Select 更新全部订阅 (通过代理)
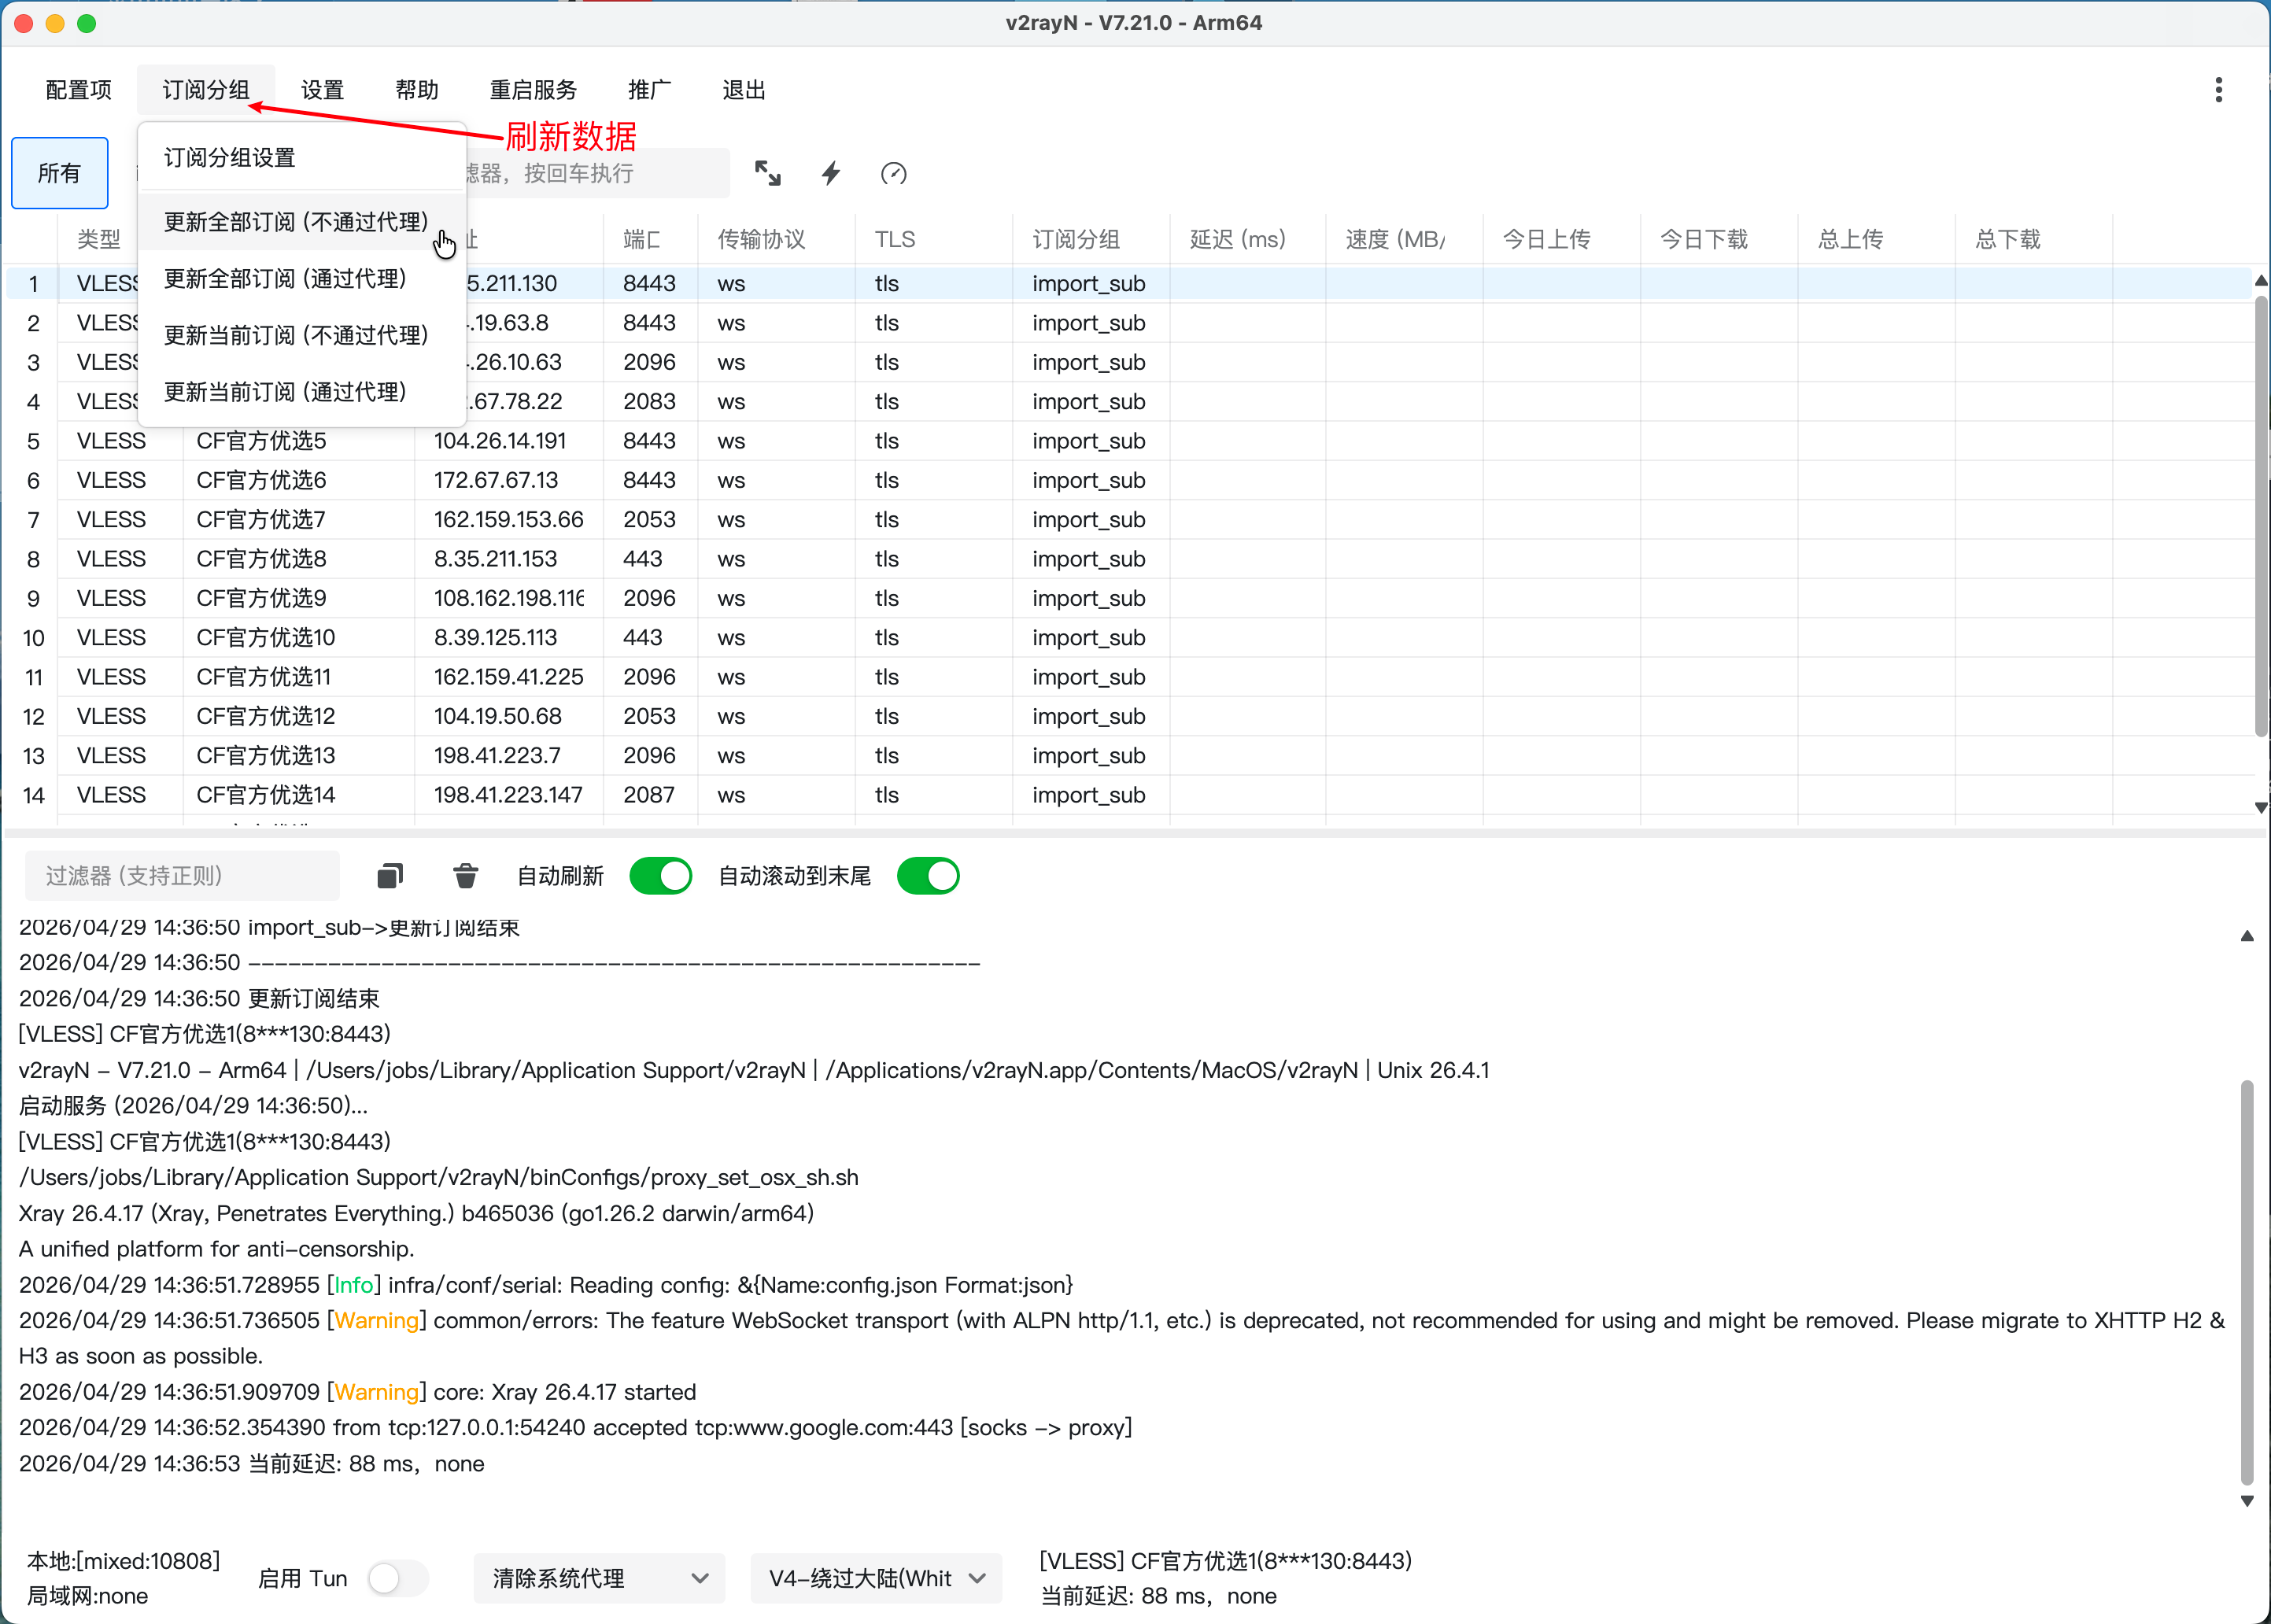 click(x=302, y=278)
